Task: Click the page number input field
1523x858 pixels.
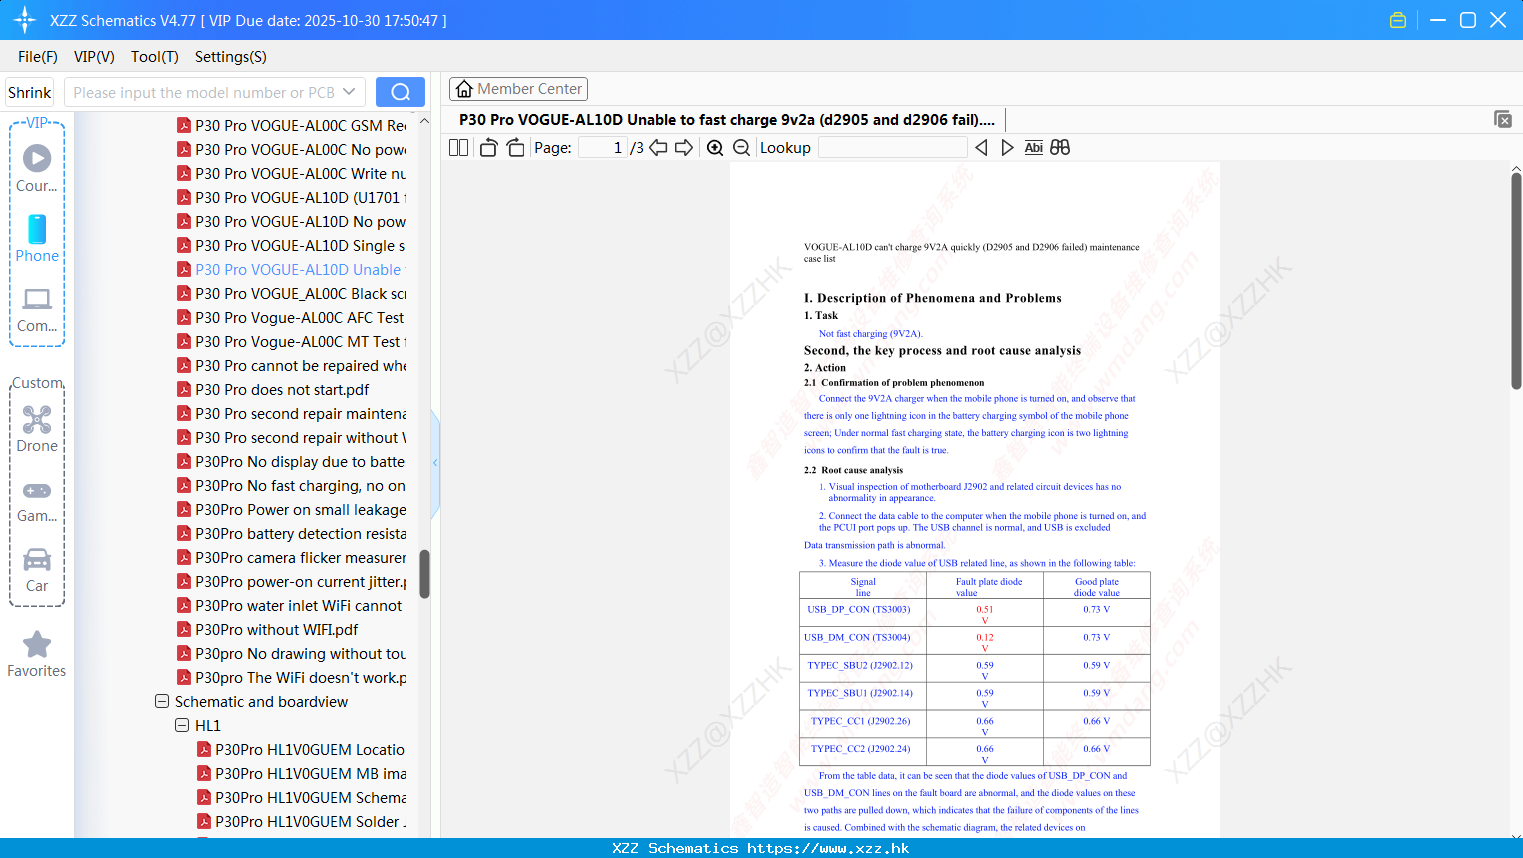Action: pos(603,148)
